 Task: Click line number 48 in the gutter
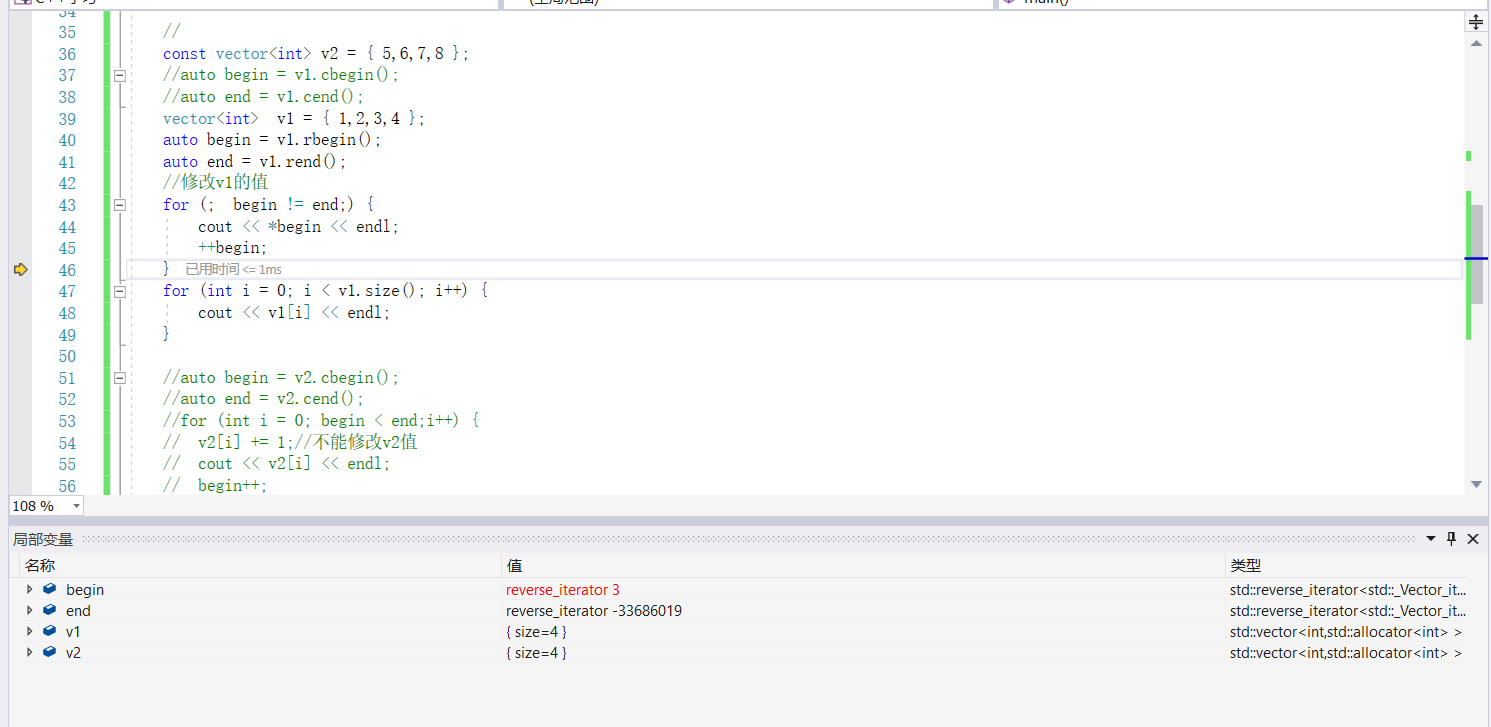(x=67, y=313)
